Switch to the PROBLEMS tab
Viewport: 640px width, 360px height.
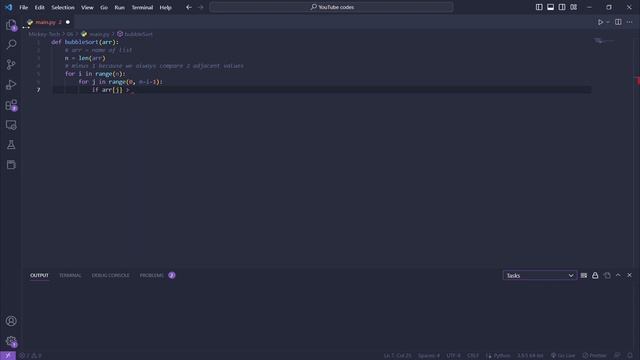tap(157, 276)
